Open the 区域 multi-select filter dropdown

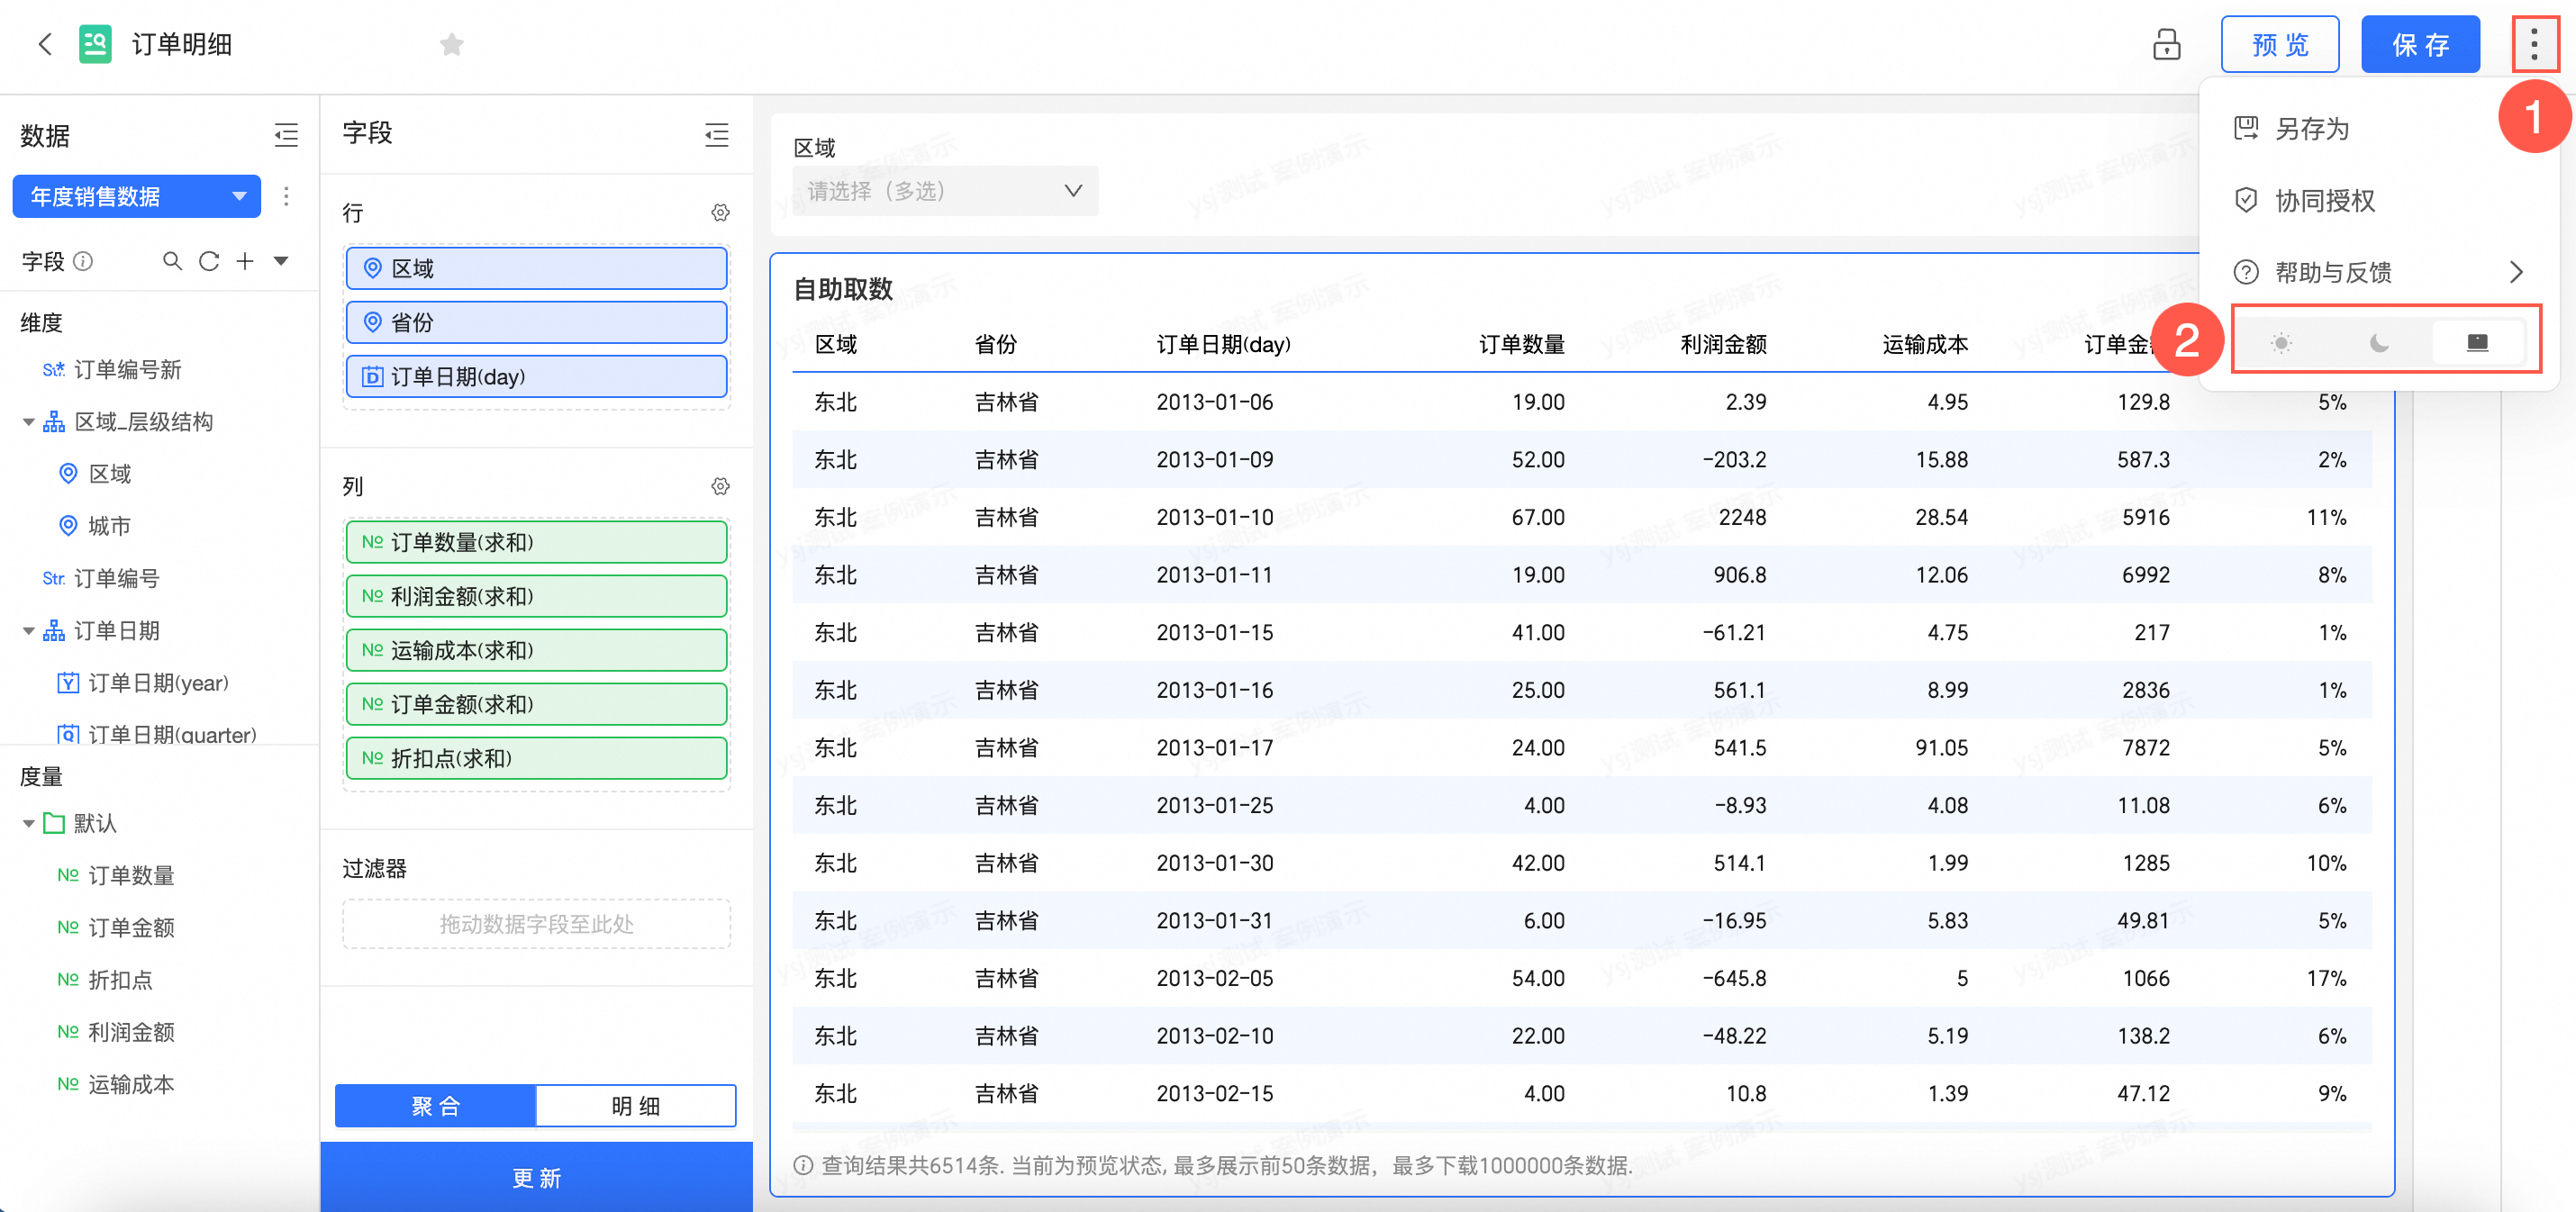944,191
